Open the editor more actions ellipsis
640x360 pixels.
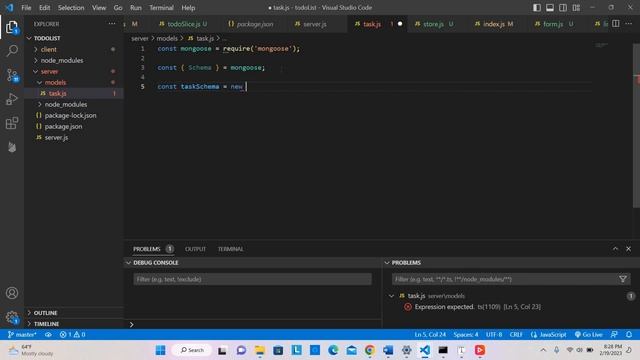pos(629,24)
